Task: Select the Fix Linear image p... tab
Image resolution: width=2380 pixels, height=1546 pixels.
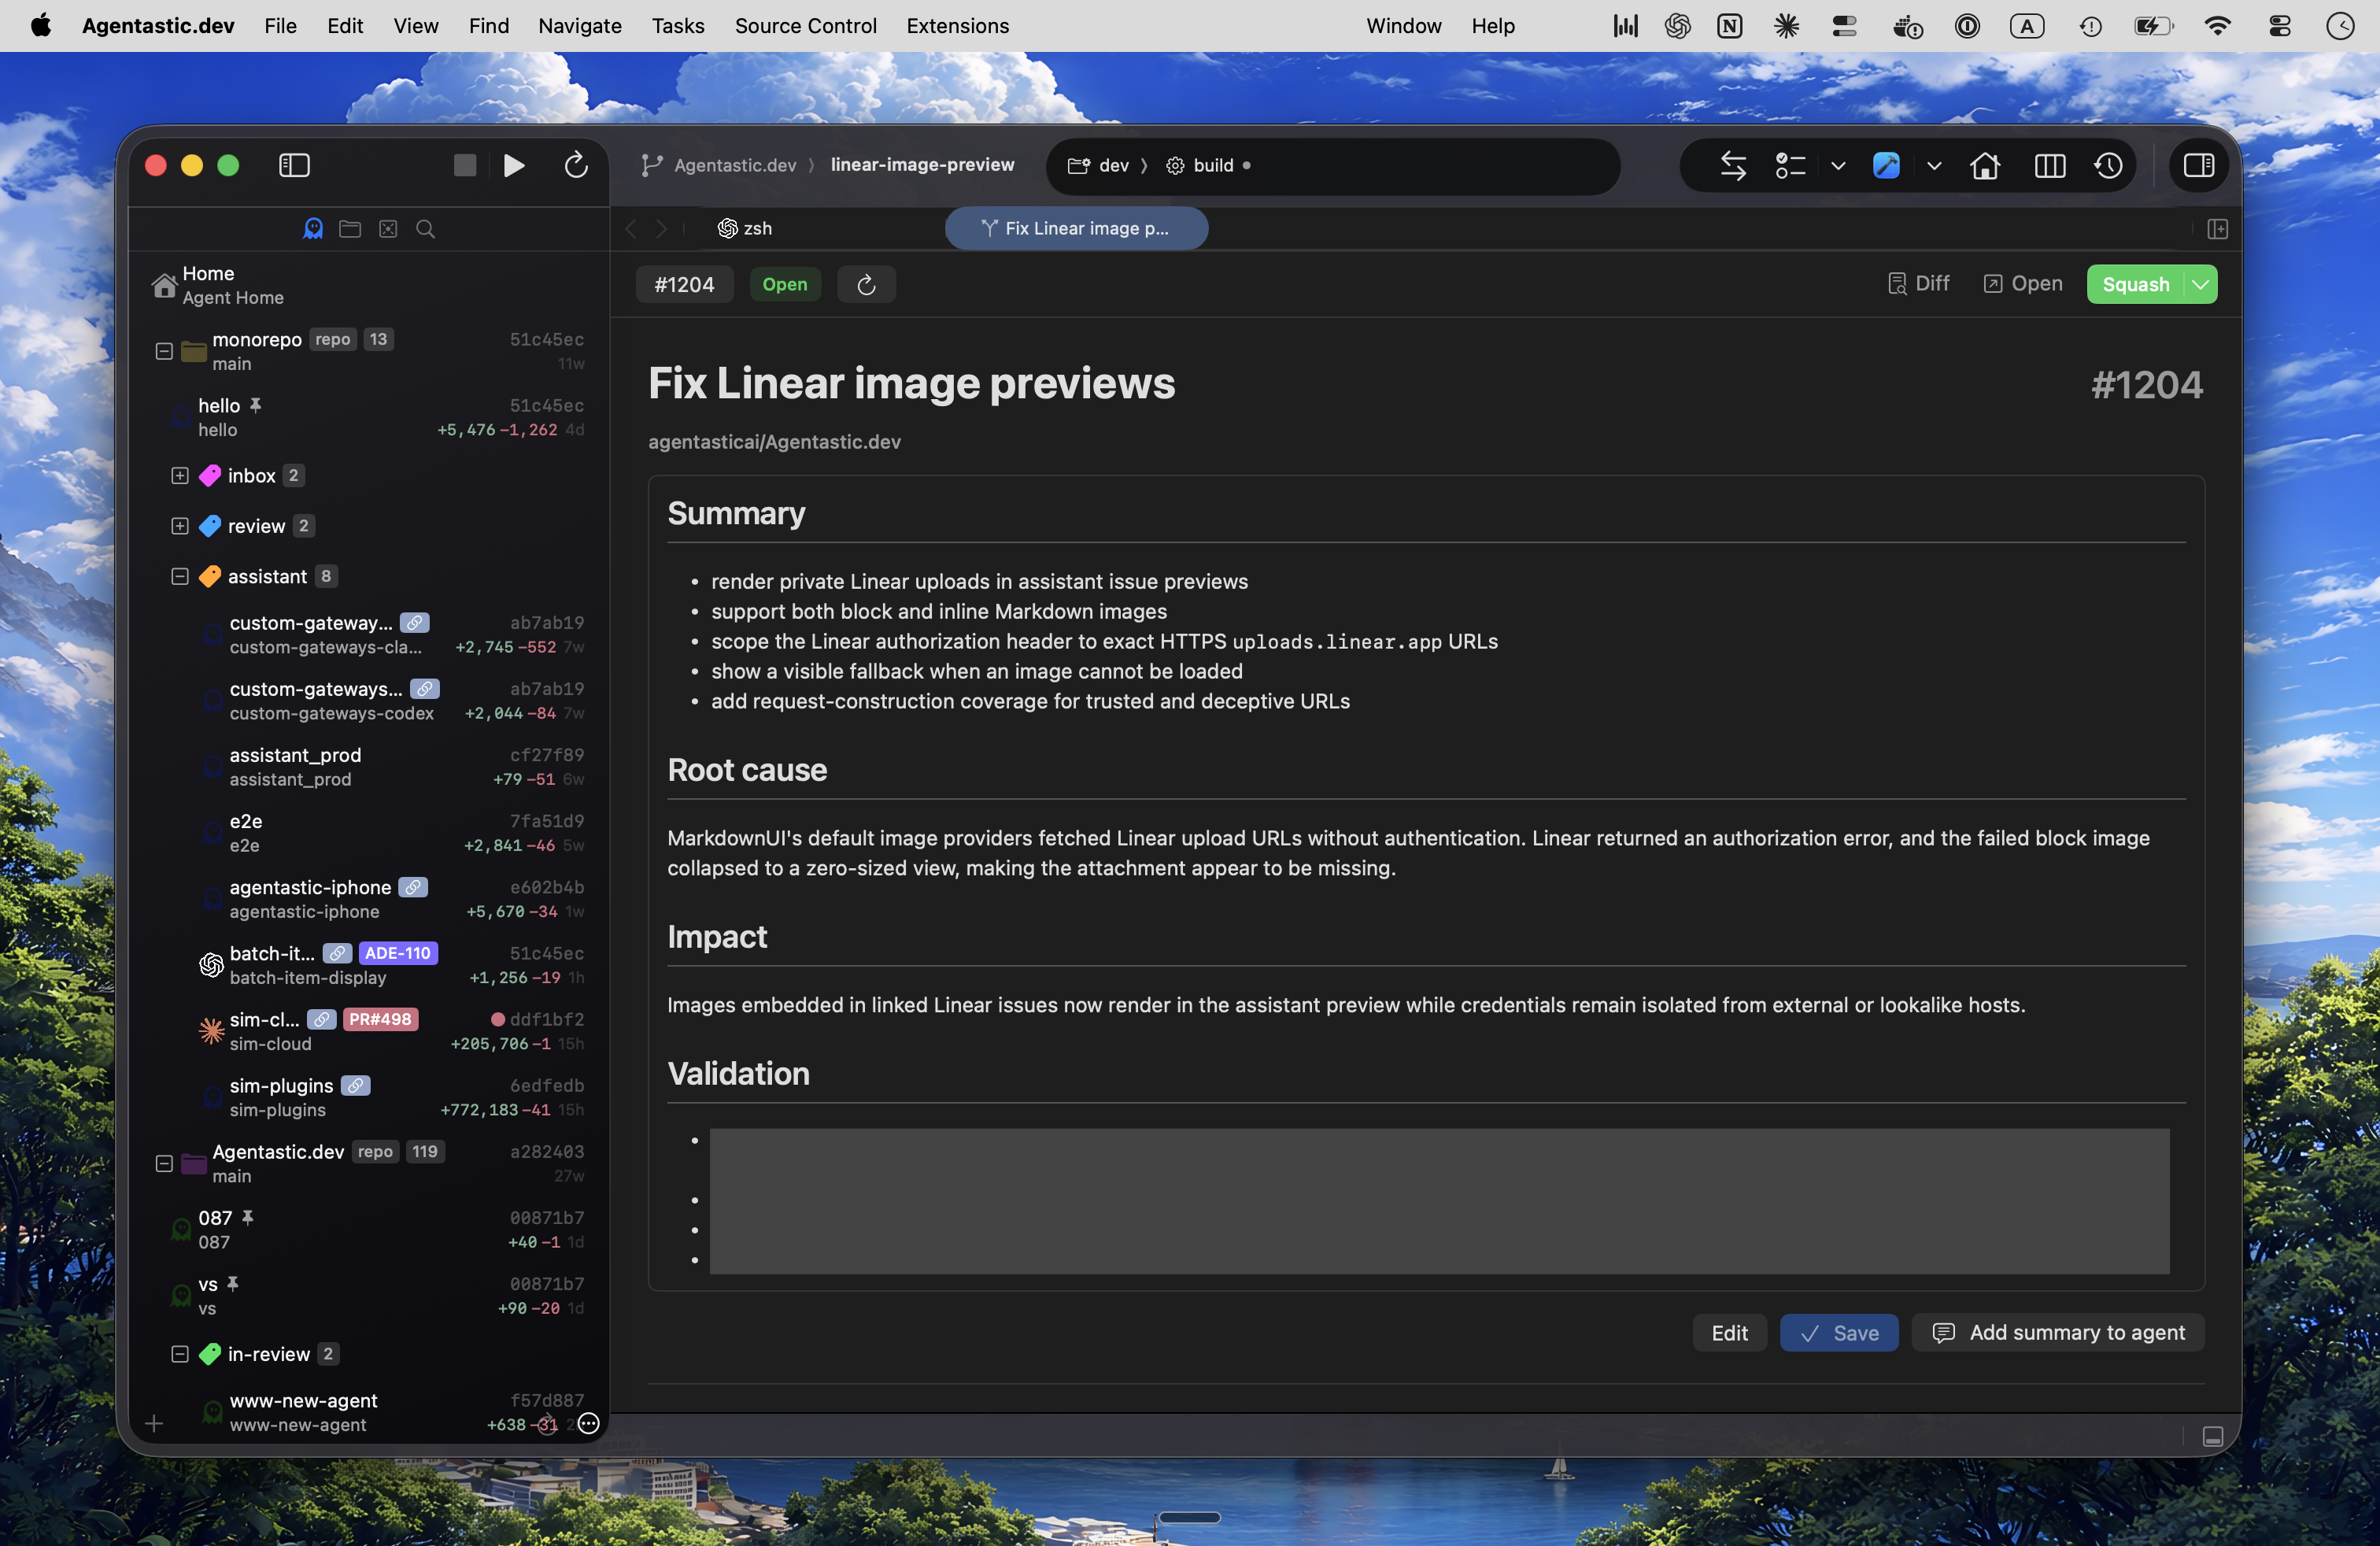Action: click(x=1076, y=228)
